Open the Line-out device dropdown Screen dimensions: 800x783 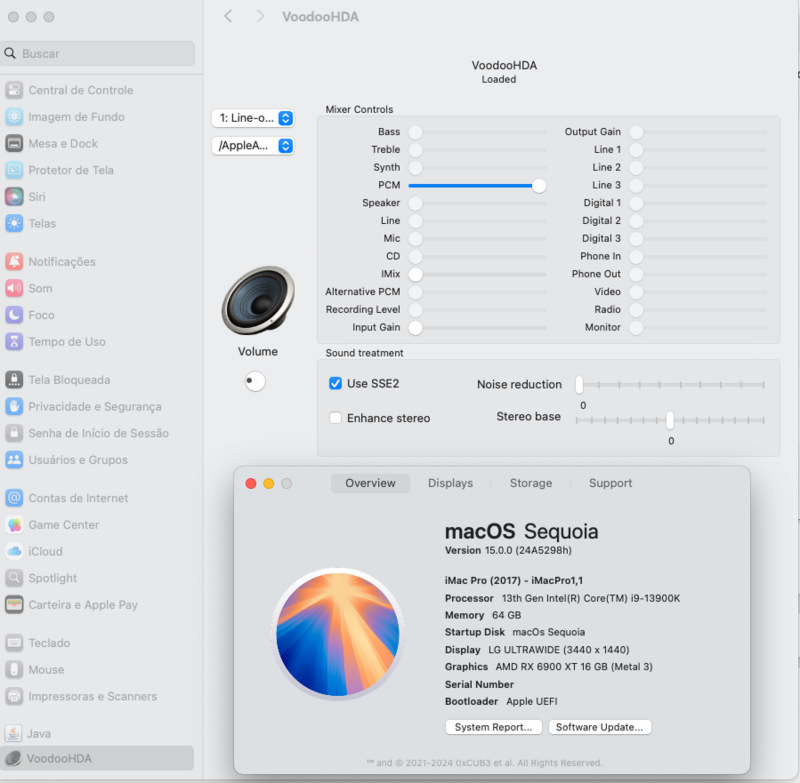point(253,118)
